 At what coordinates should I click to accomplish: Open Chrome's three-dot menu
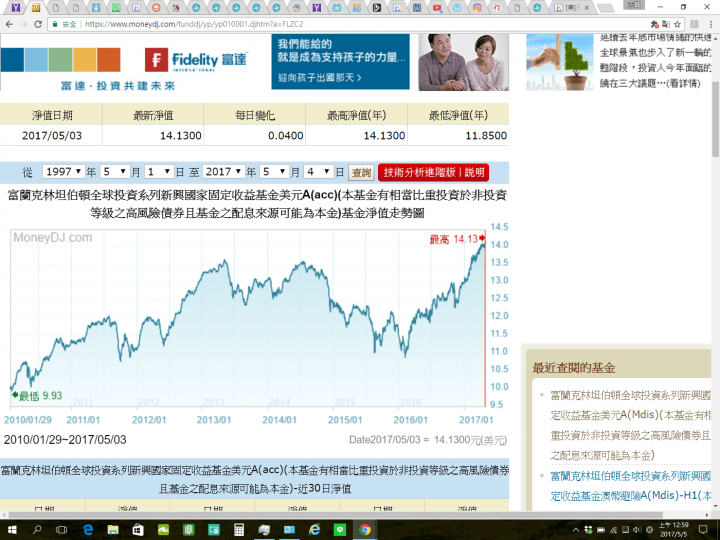tap(711, 24)
